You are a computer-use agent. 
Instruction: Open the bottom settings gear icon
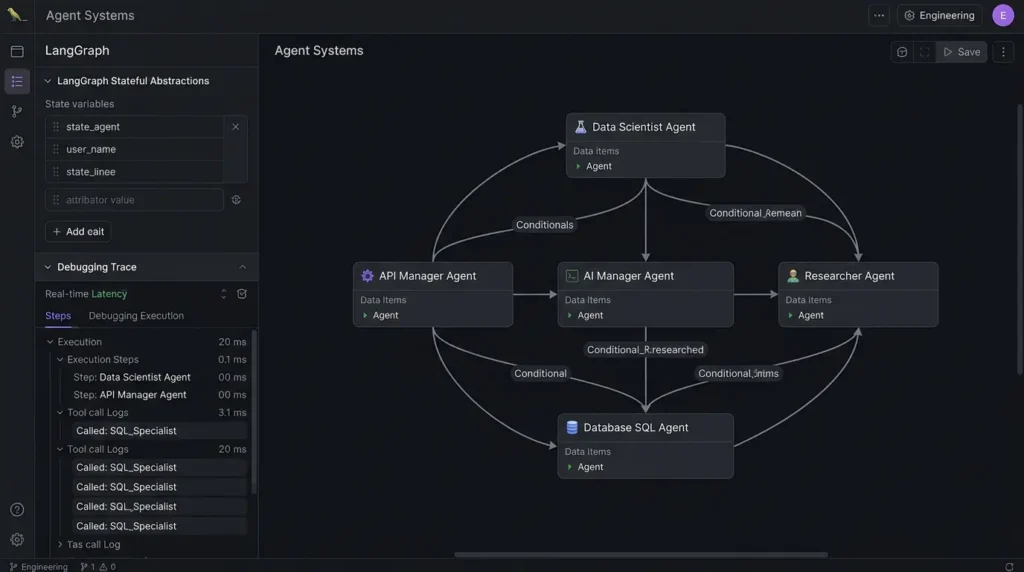click(17, 540)
